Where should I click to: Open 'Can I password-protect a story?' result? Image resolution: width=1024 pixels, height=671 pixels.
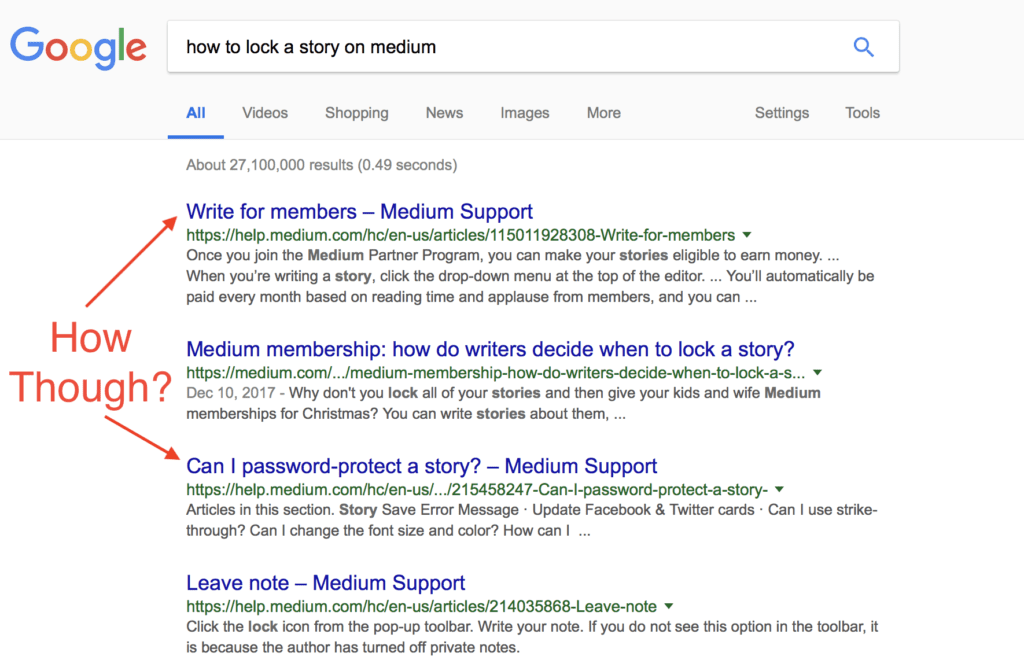tap(421, 466)
